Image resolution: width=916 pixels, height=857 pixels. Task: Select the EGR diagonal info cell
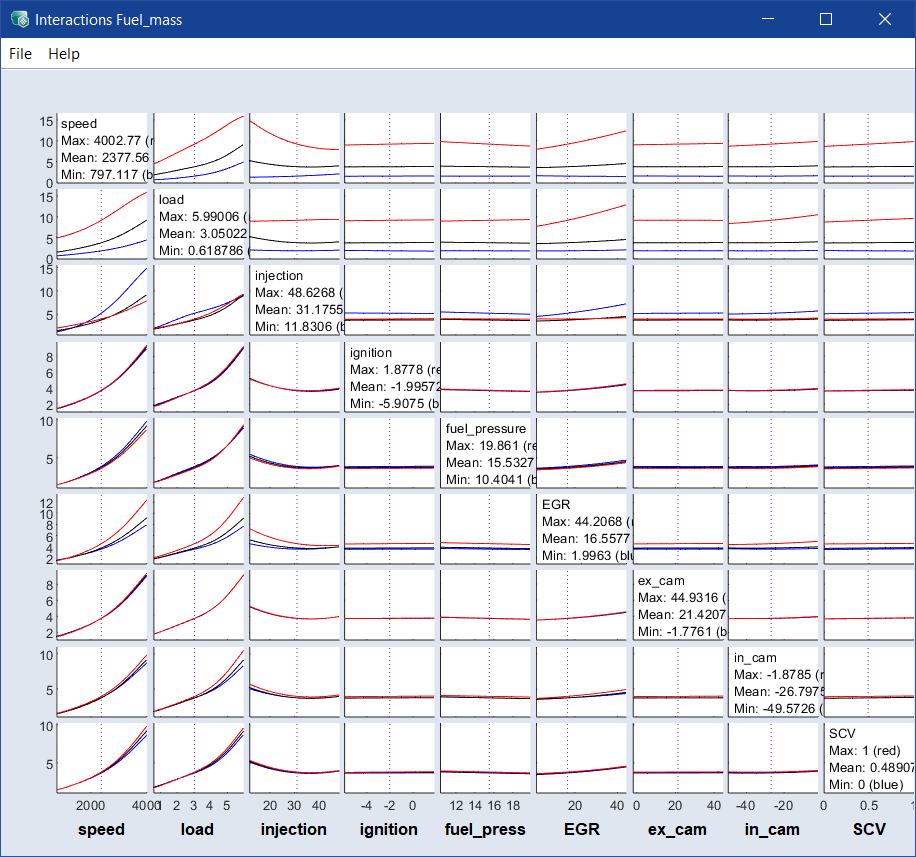tap(583, 529)
